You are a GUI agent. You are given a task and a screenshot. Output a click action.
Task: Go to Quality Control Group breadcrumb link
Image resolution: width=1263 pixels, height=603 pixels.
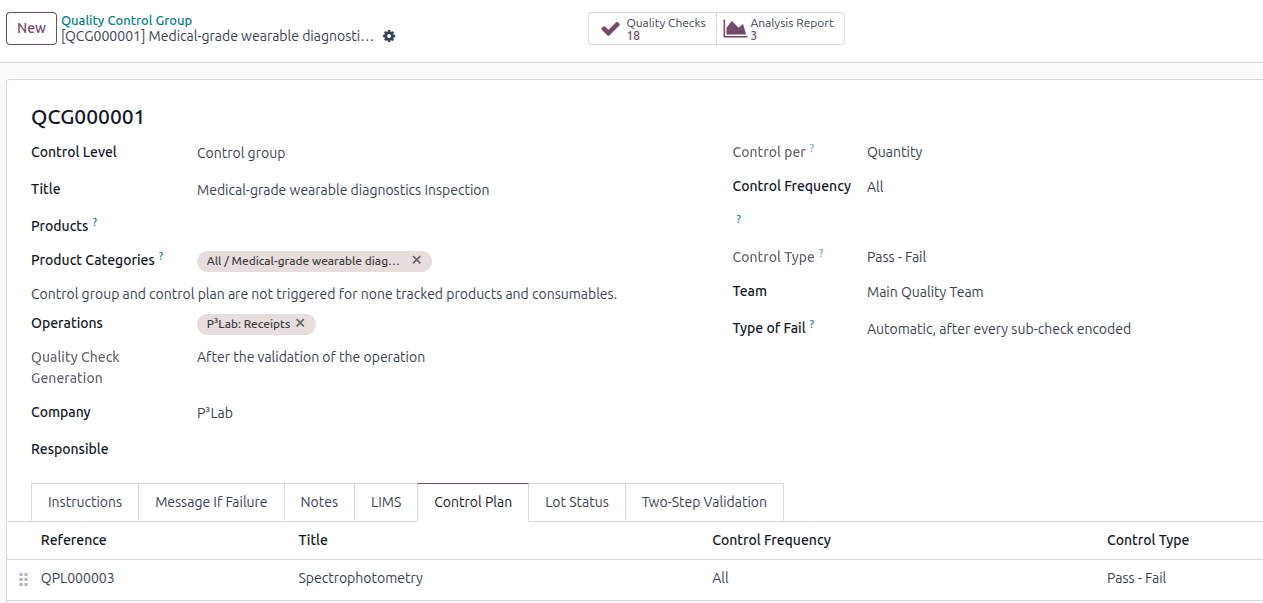(127, 20)
